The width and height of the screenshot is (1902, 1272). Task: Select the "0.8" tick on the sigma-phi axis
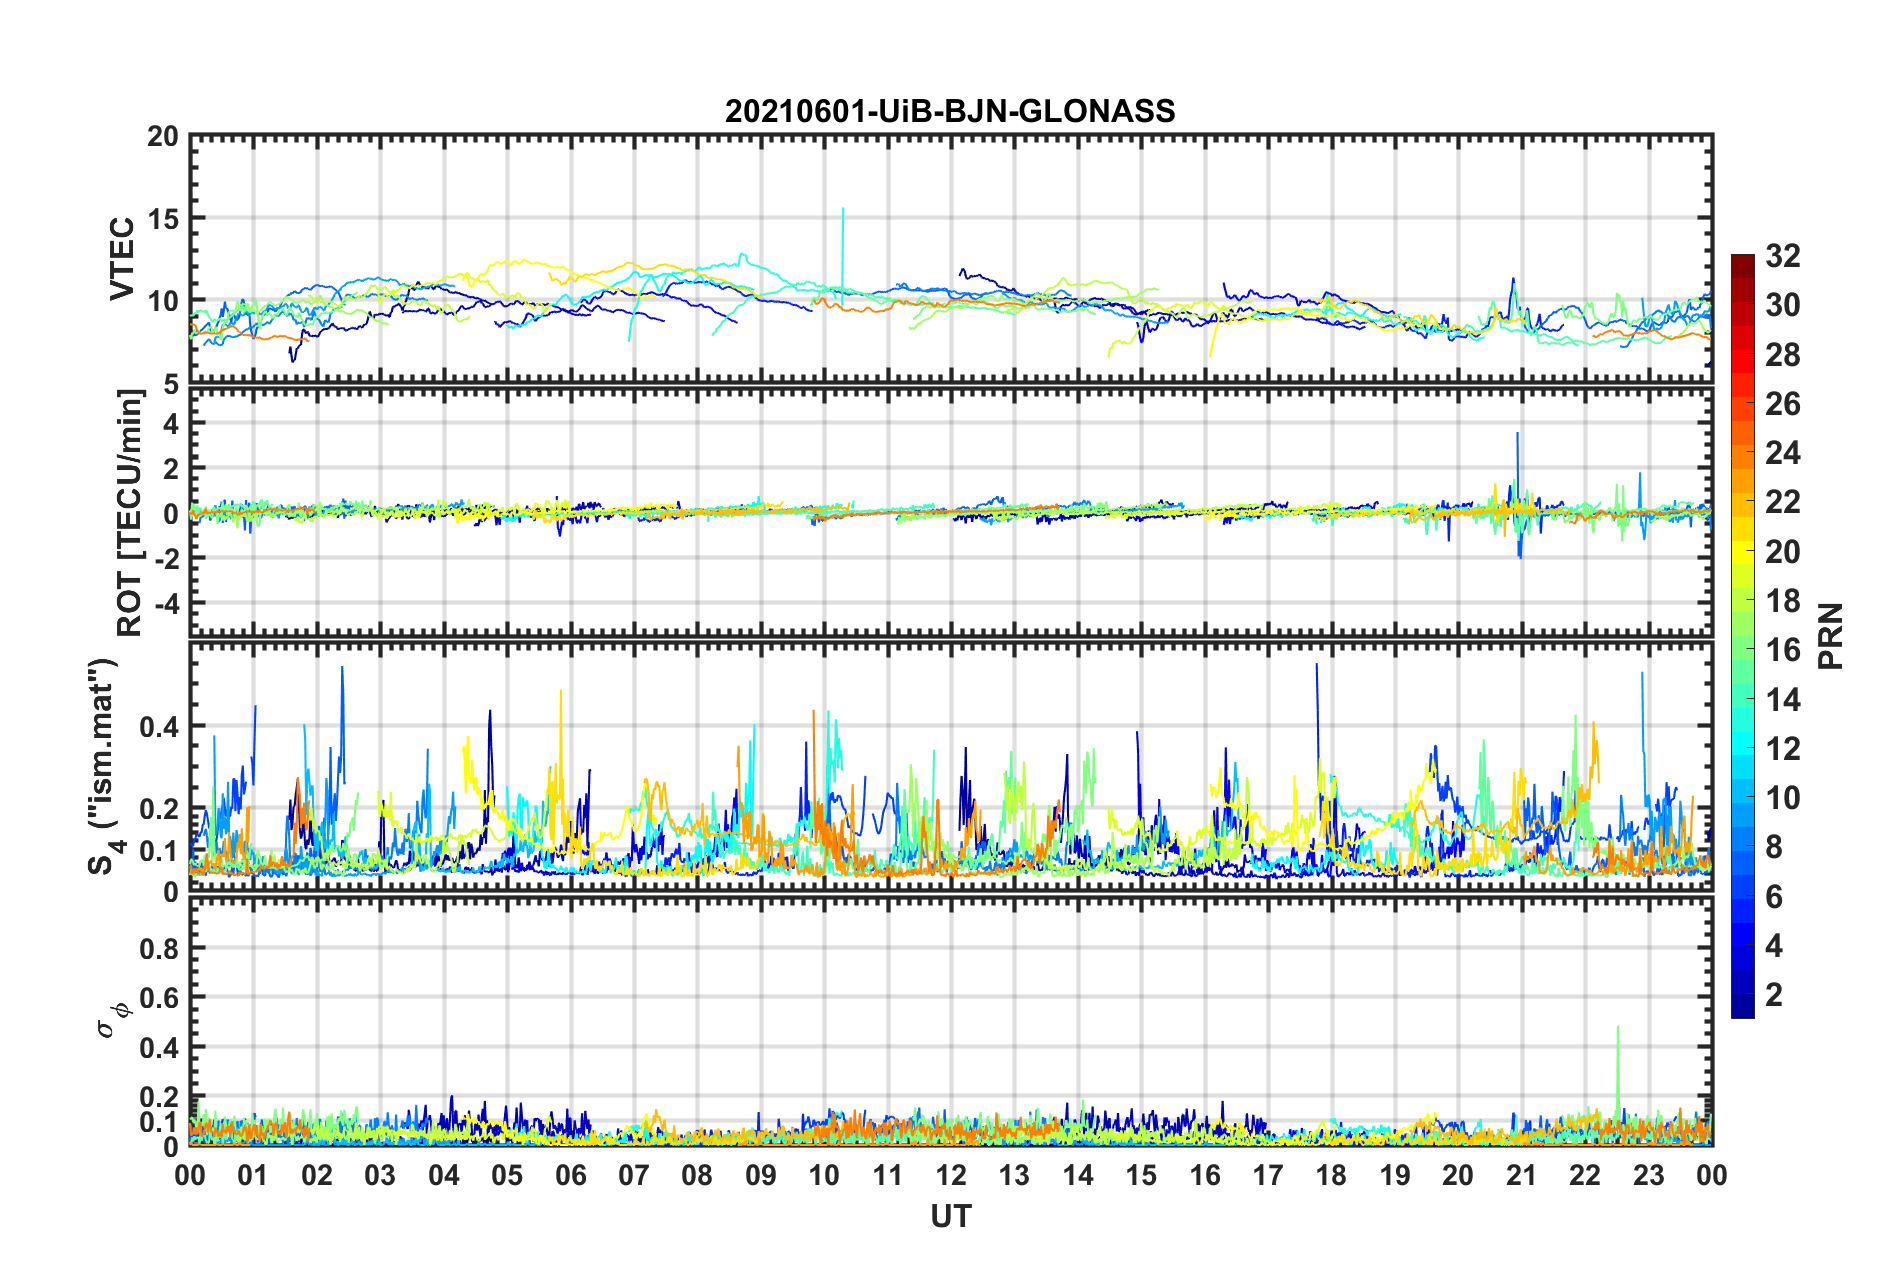[x=159, y=948]
